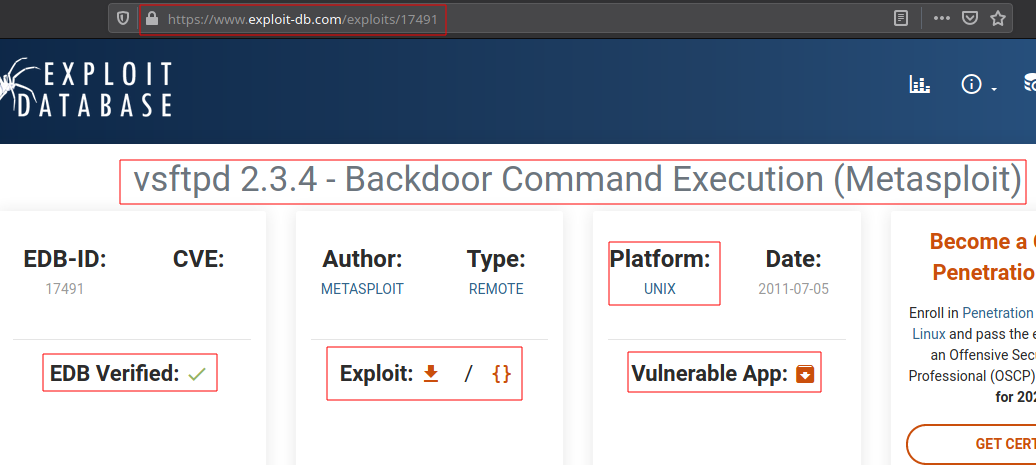This screenshot has width=1036, height=470.
Task: Open the METASPLOIT author link
Action: [362, 289]
